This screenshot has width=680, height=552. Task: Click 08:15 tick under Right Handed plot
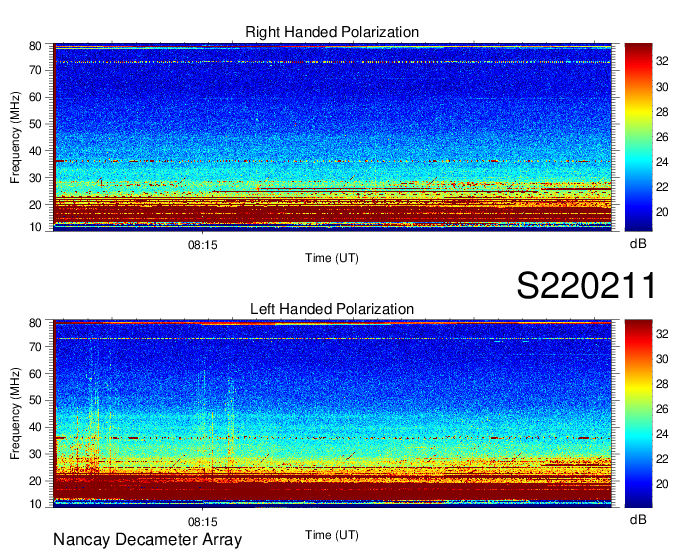pyautogui.click(x=203, y=245)
